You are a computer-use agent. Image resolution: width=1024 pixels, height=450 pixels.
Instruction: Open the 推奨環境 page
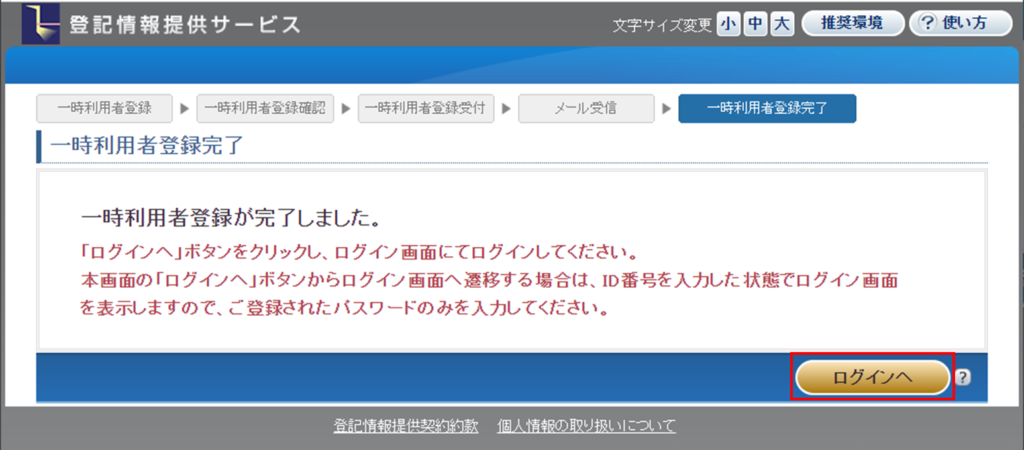pos(852,23)
